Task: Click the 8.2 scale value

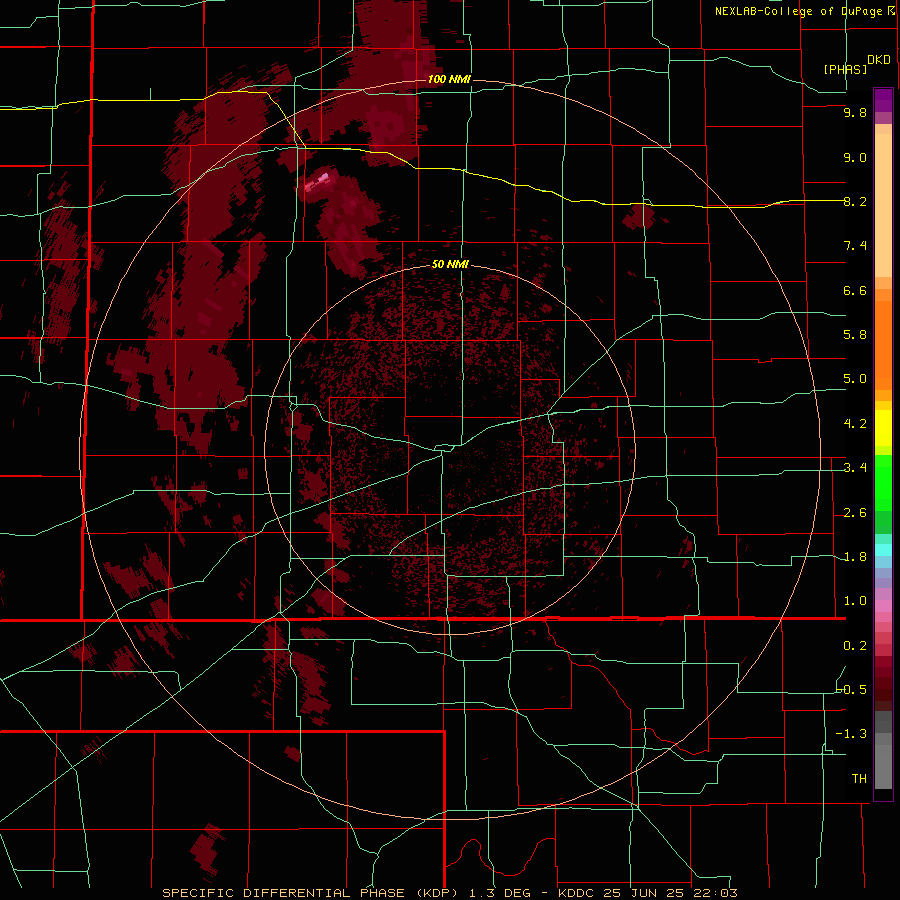Action: [855, 201]
